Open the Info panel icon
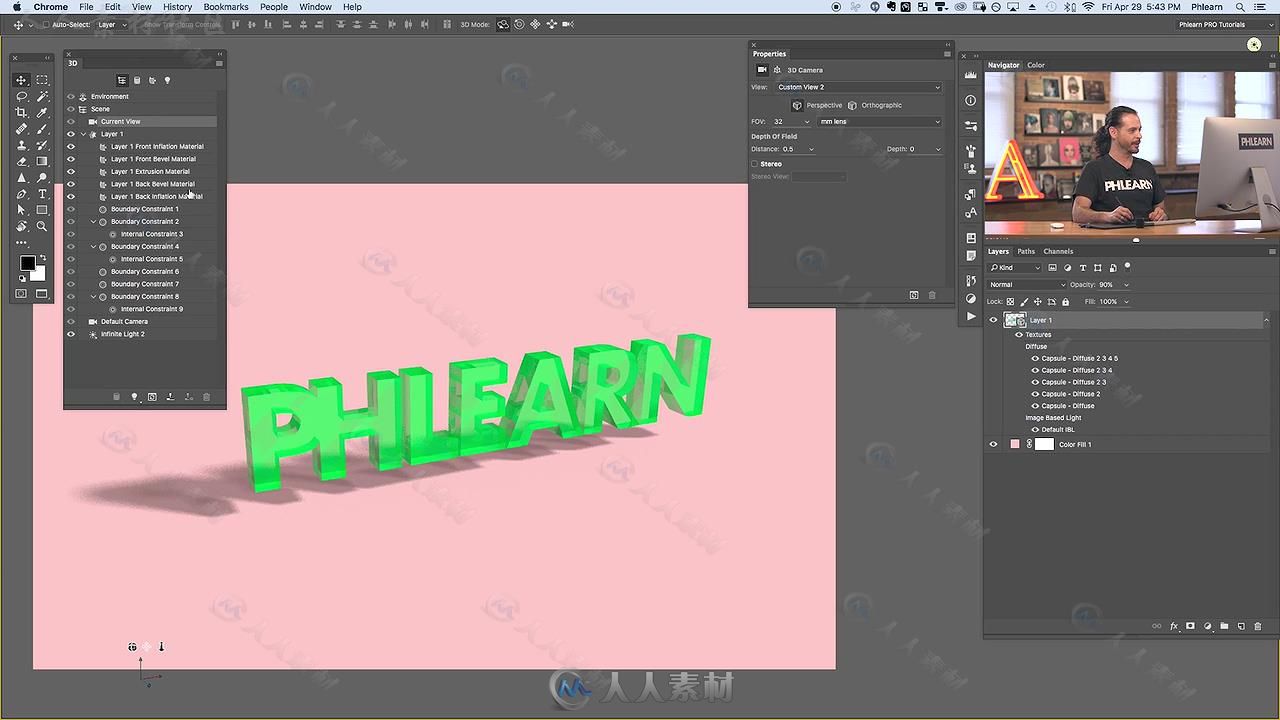Image resolution: width=1280 pixels, height=720 pixels. tap(971, 100)
